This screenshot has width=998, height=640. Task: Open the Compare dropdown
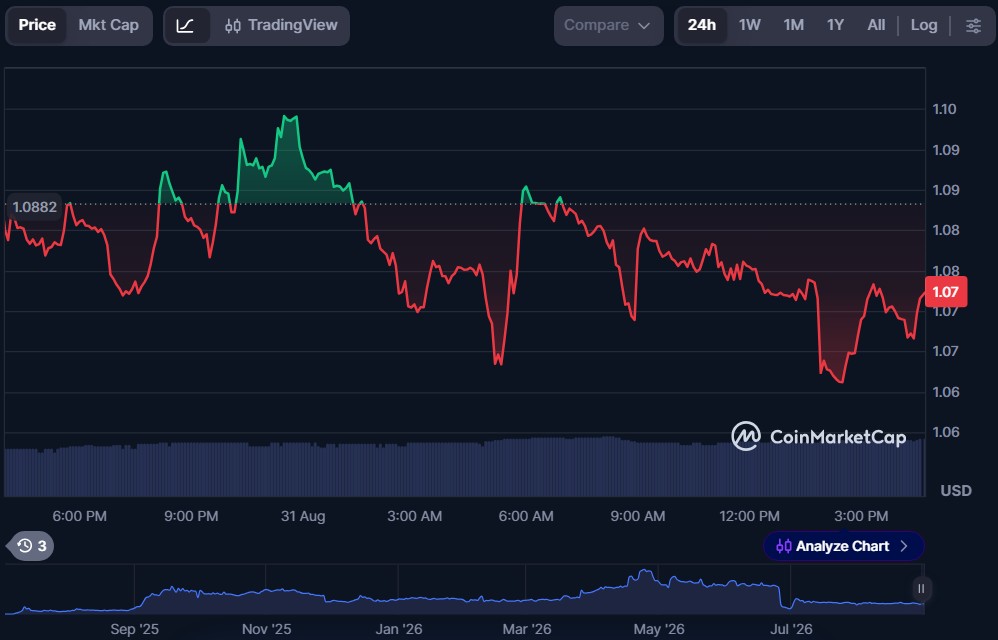pos(608,26)
